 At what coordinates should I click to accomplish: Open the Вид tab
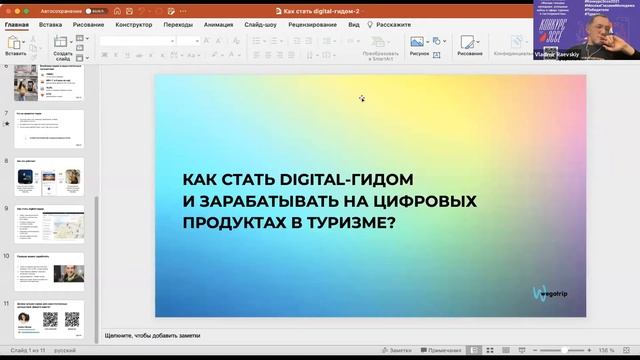[354, 24]
